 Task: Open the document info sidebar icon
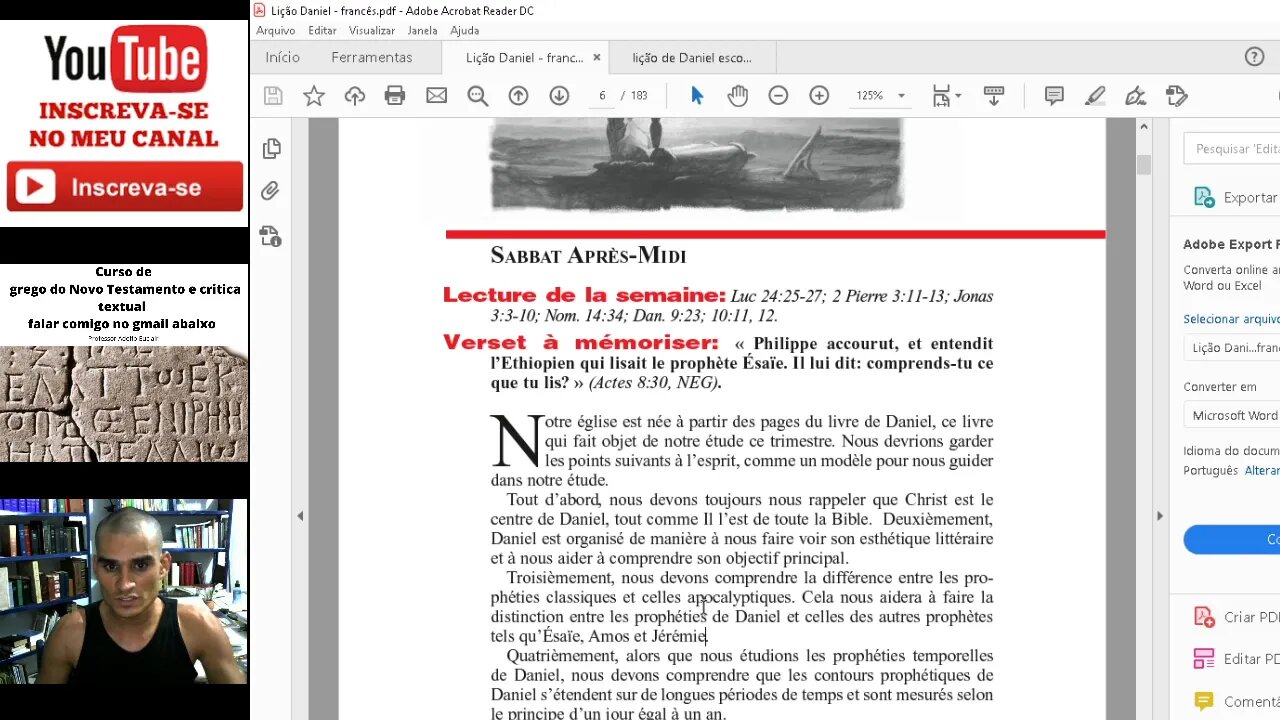(270, 236)
